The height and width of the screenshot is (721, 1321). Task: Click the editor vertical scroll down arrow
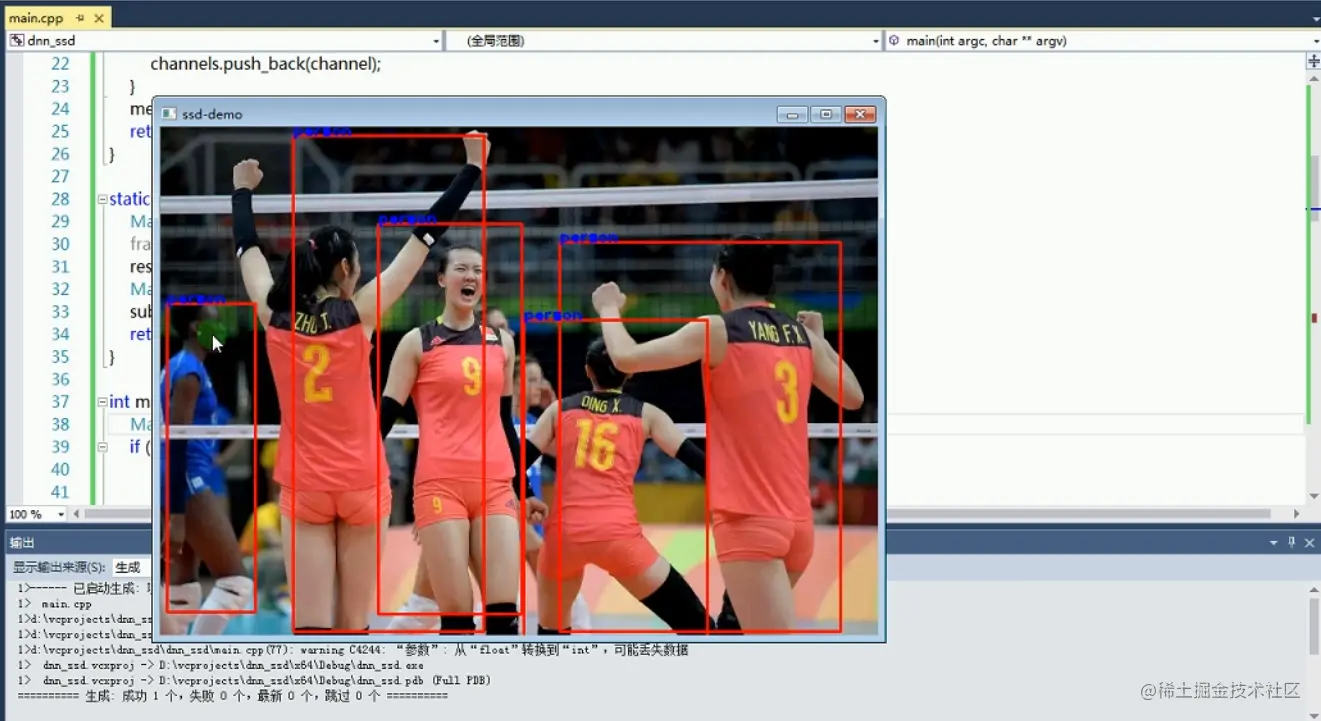(1314, 496)
